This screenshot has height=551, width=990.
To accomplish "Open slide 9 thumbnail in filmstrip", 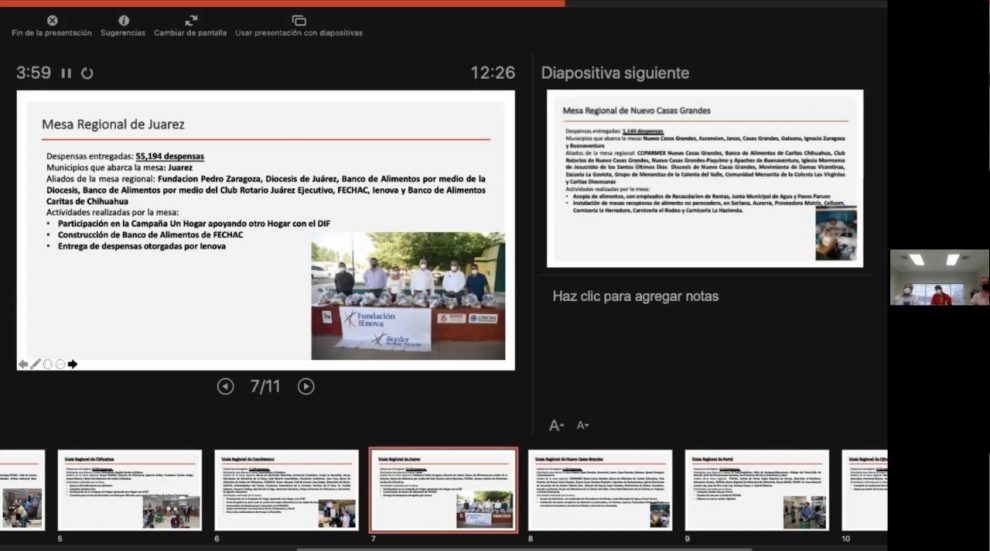I will click(x=757, y=489).
